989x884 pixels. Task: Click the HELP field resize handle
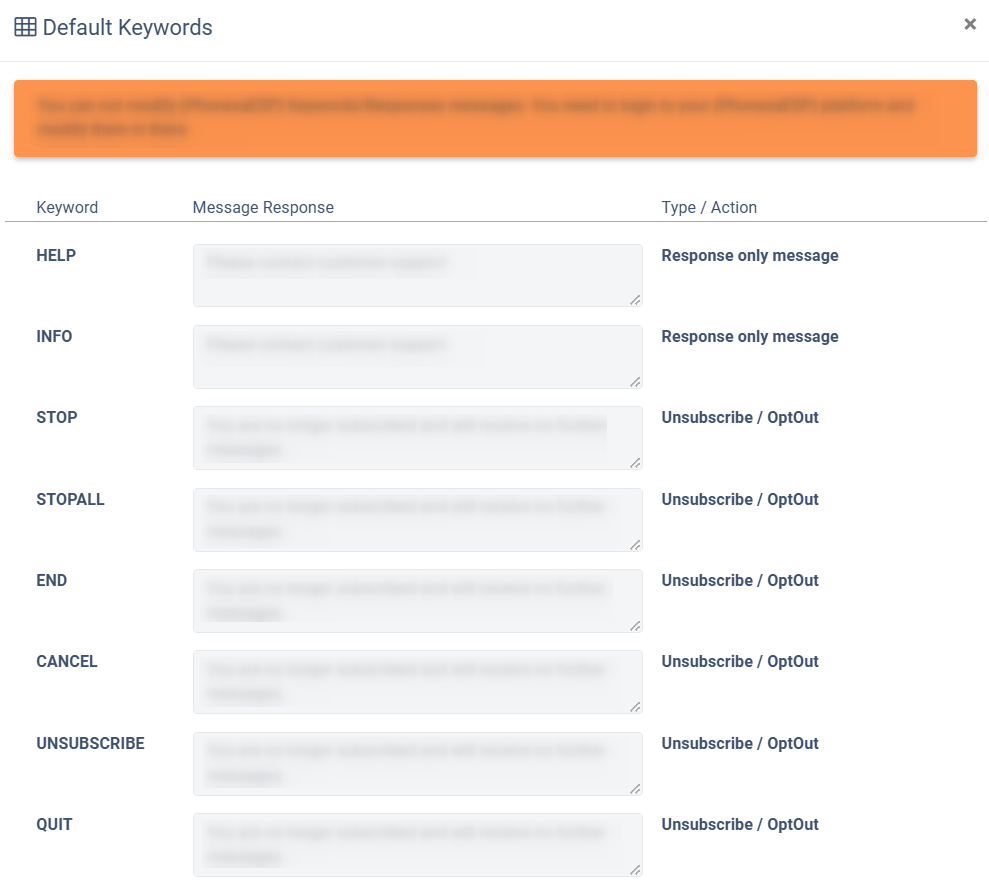coord(635,299)
